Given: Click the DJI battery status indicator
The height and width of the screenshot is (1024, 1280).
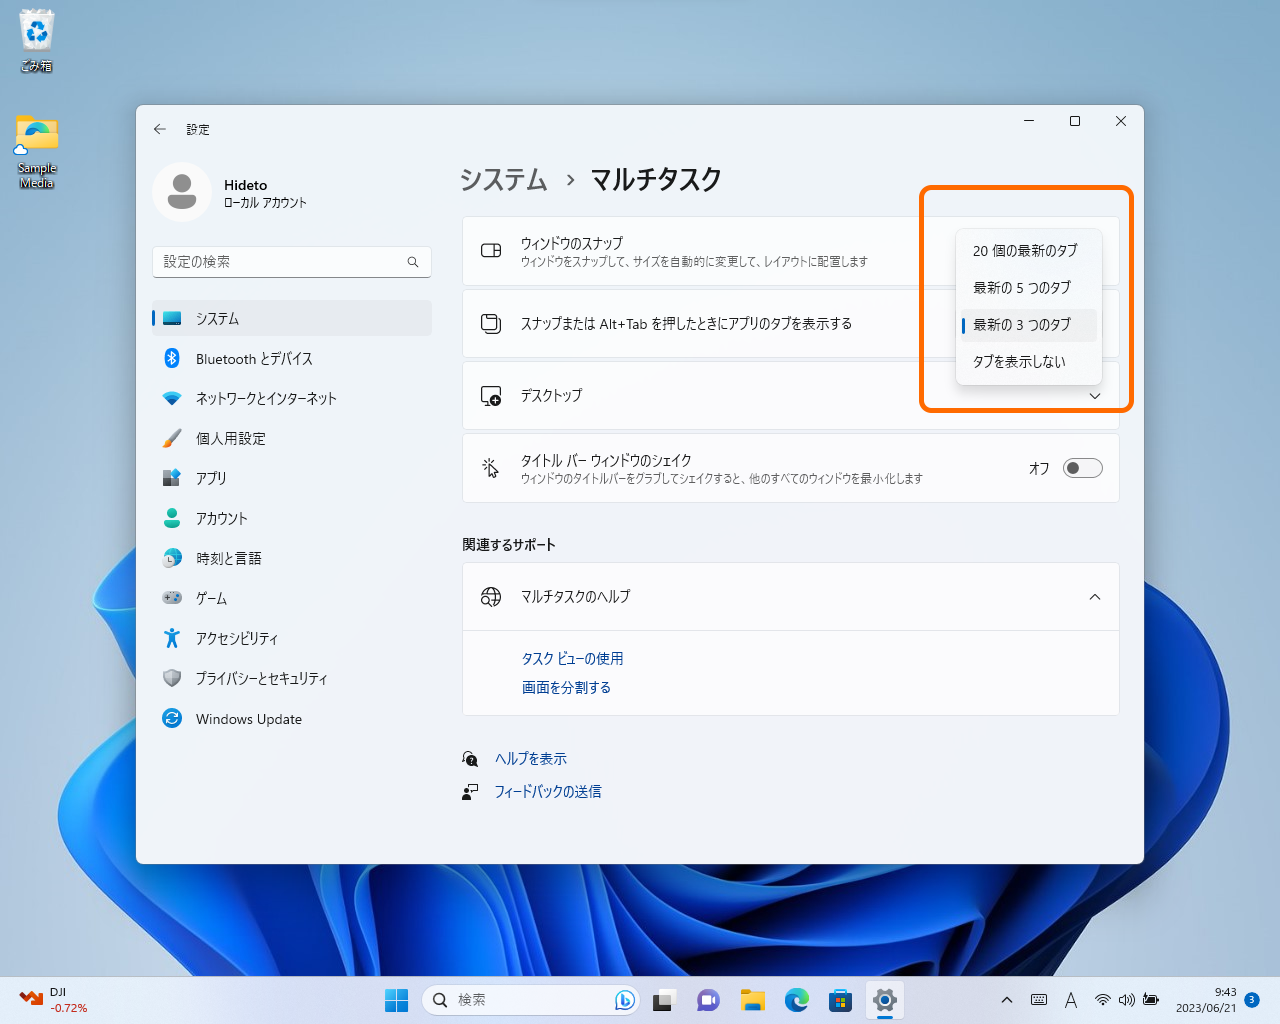Looking at the screenshot, I should (45, 1000).
